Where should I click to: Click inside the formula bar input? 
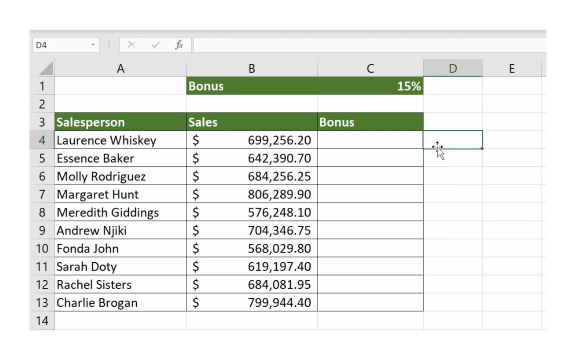click(370, 45)
